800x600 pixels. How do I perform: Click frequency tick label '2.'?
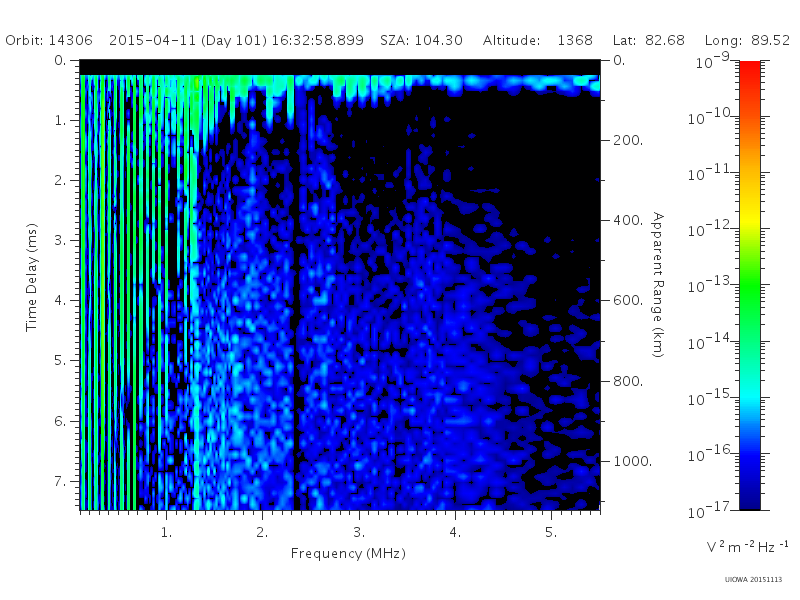262,532
